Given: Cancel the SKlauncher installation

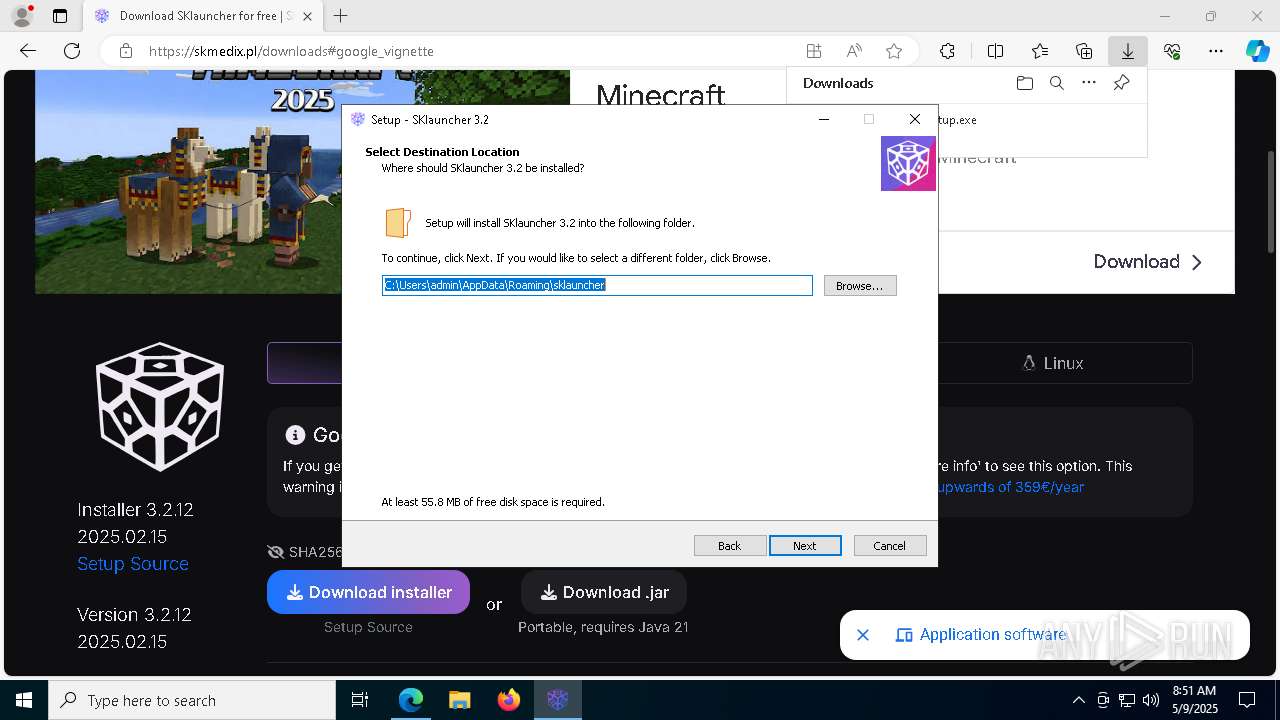Looking at the screenshot, I should (890, 545).
